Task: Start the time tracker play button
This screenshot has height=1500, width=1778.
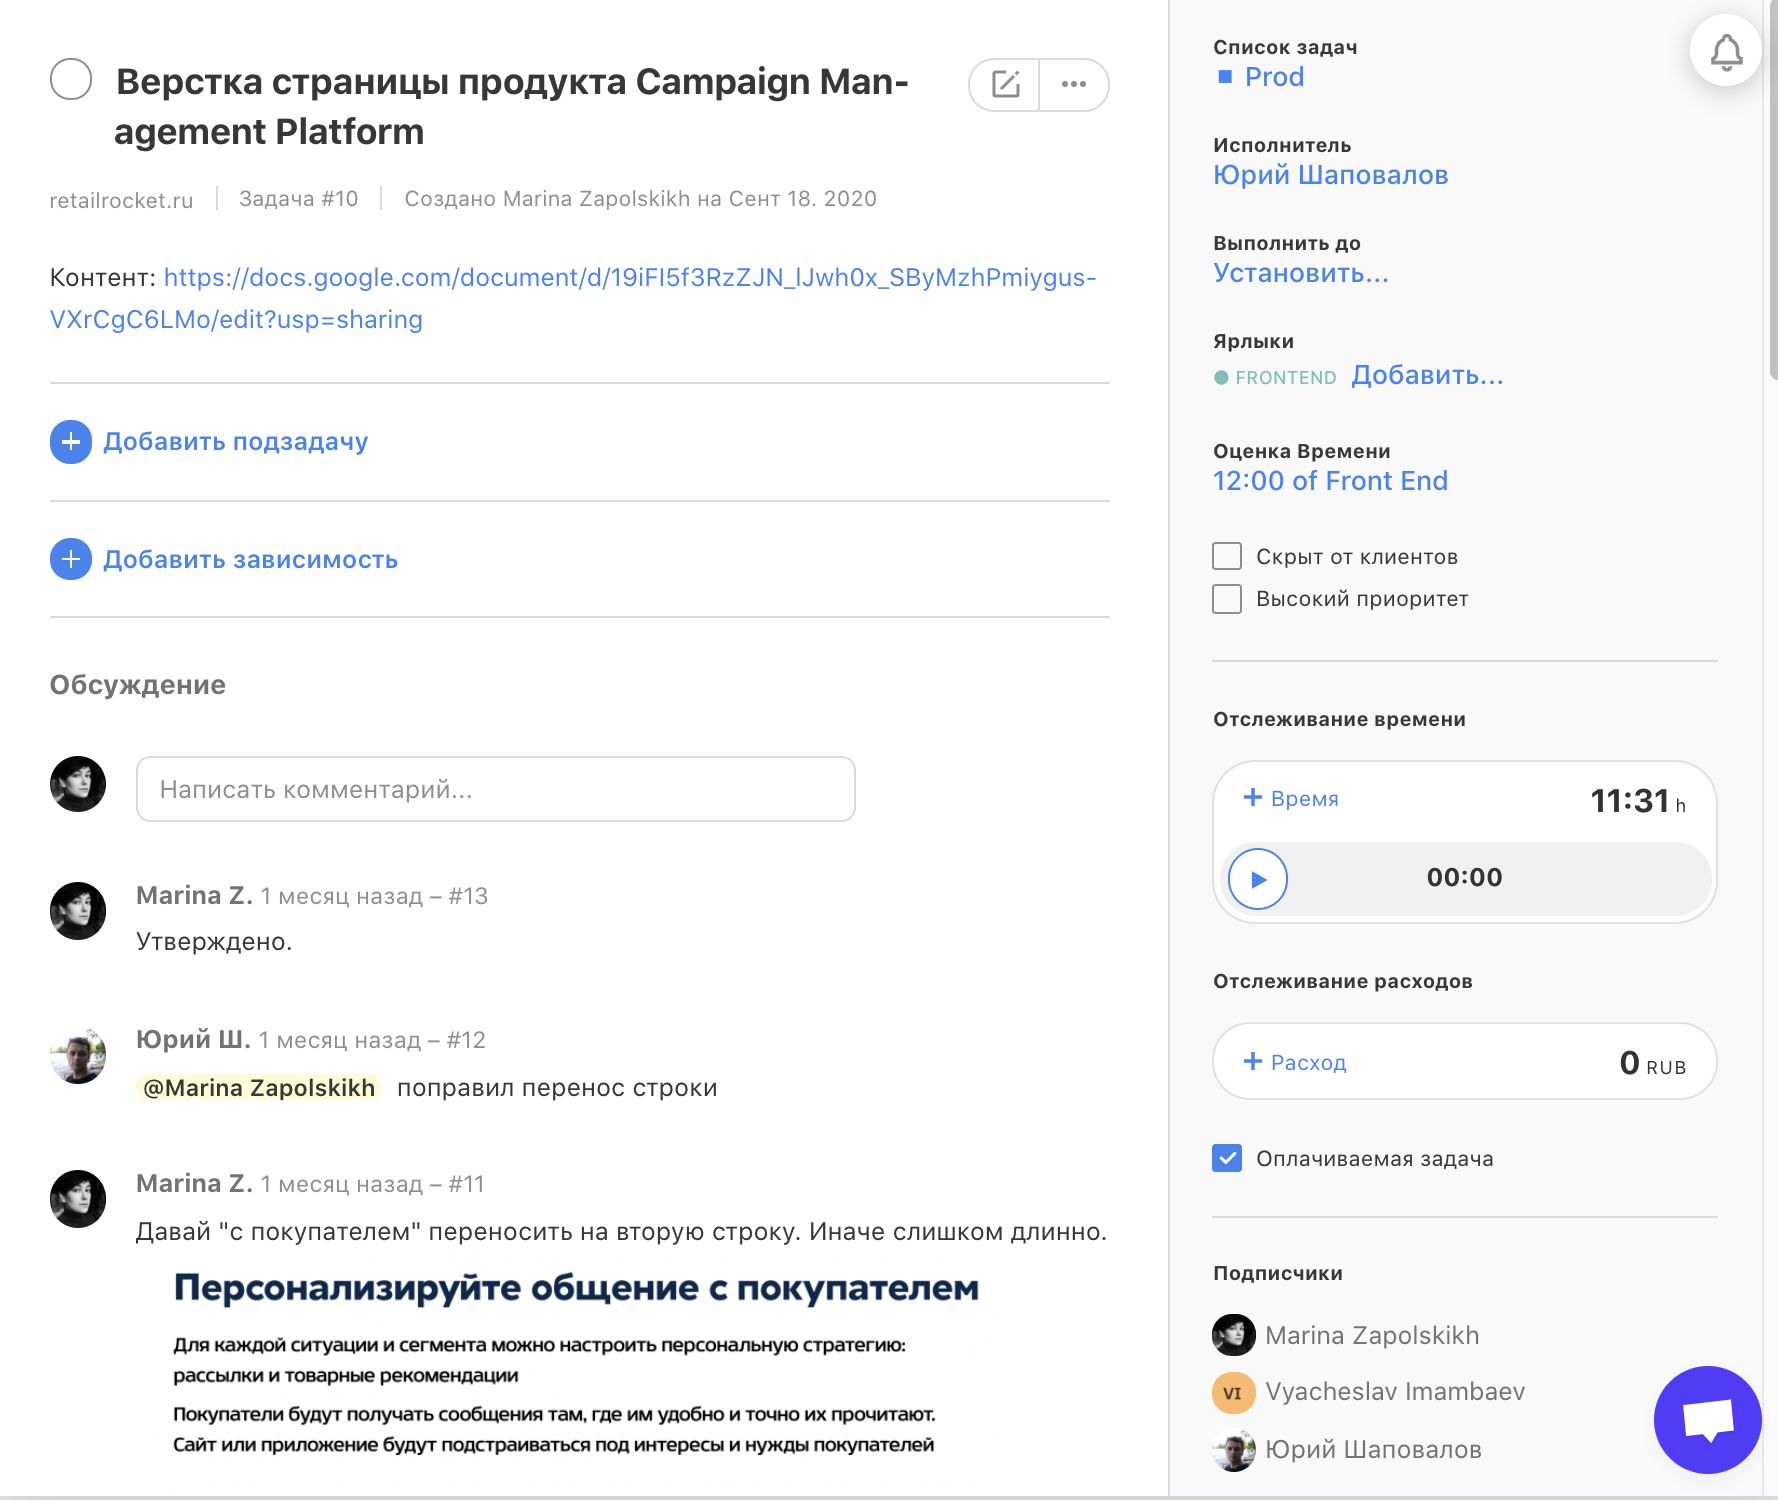Action: coord(1259,878)
